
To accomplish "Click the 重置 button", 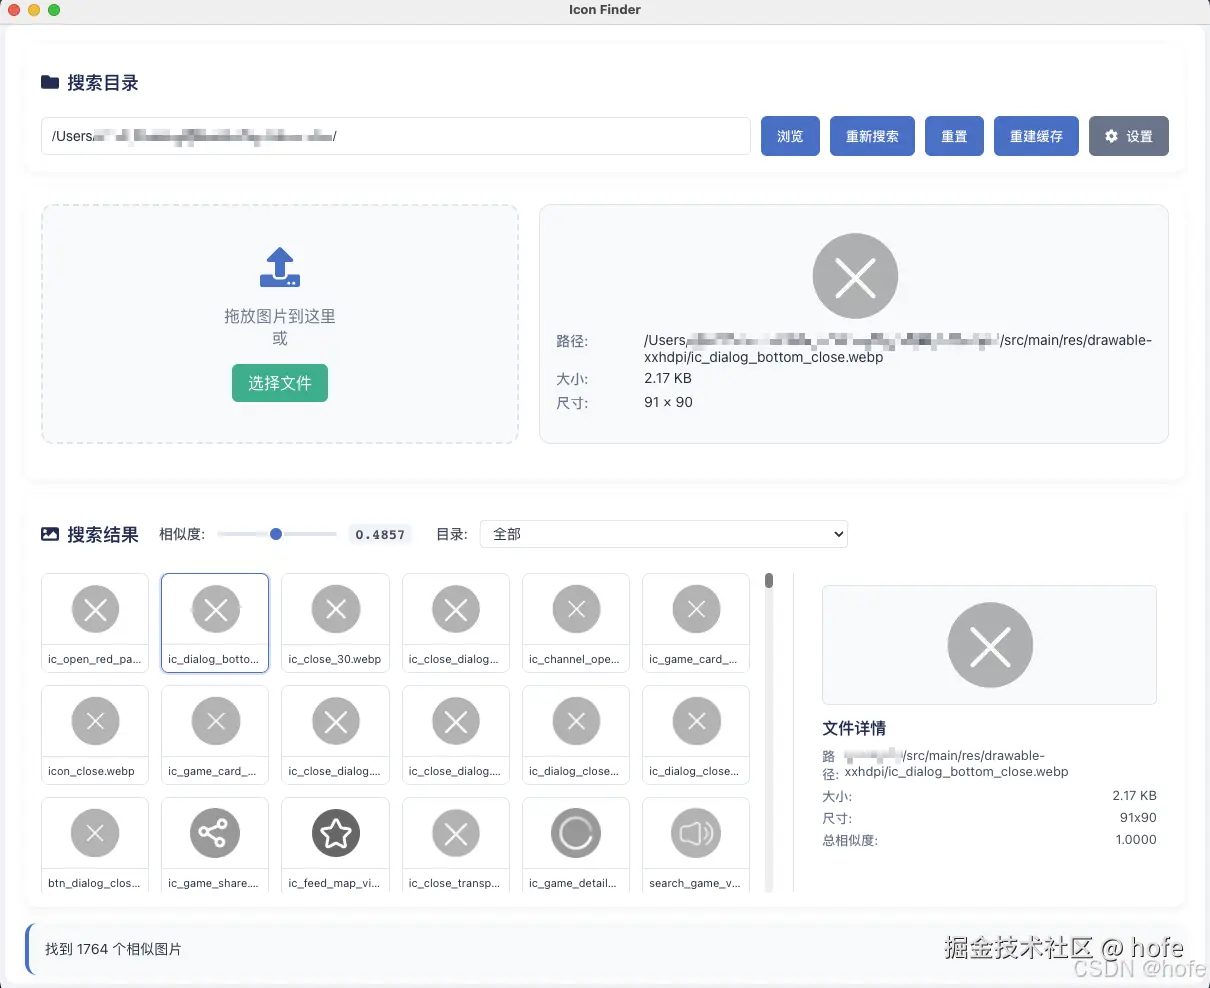I will [x=954, y=136].
